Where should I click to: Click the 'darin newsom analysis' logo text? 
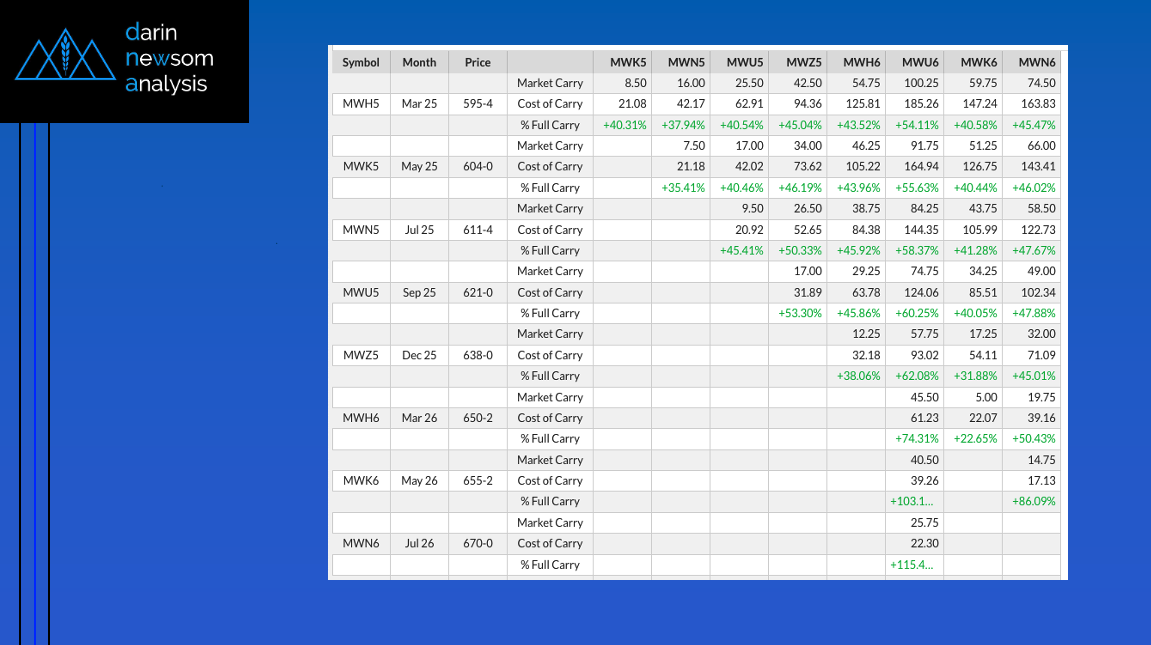coord(169,58)
